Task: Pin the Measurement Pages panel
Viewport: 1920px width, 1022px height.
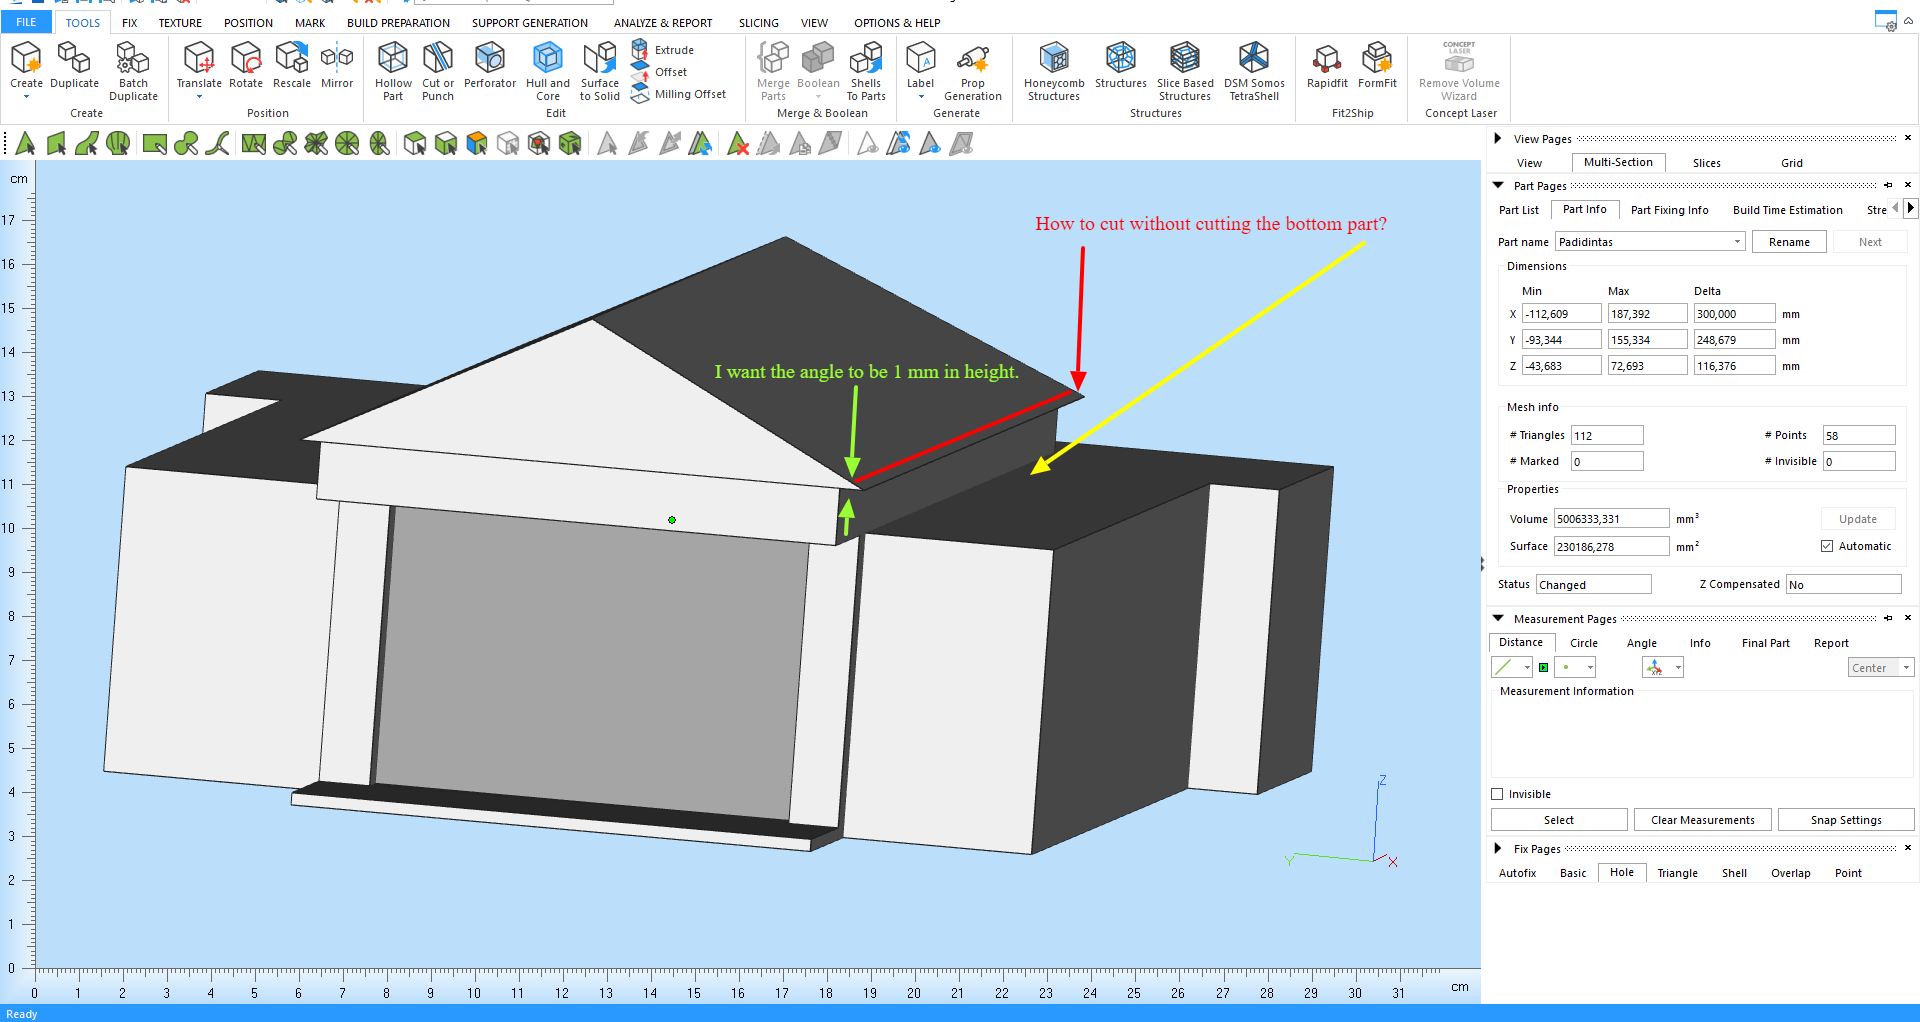Action: click(x=1888, y=618)
